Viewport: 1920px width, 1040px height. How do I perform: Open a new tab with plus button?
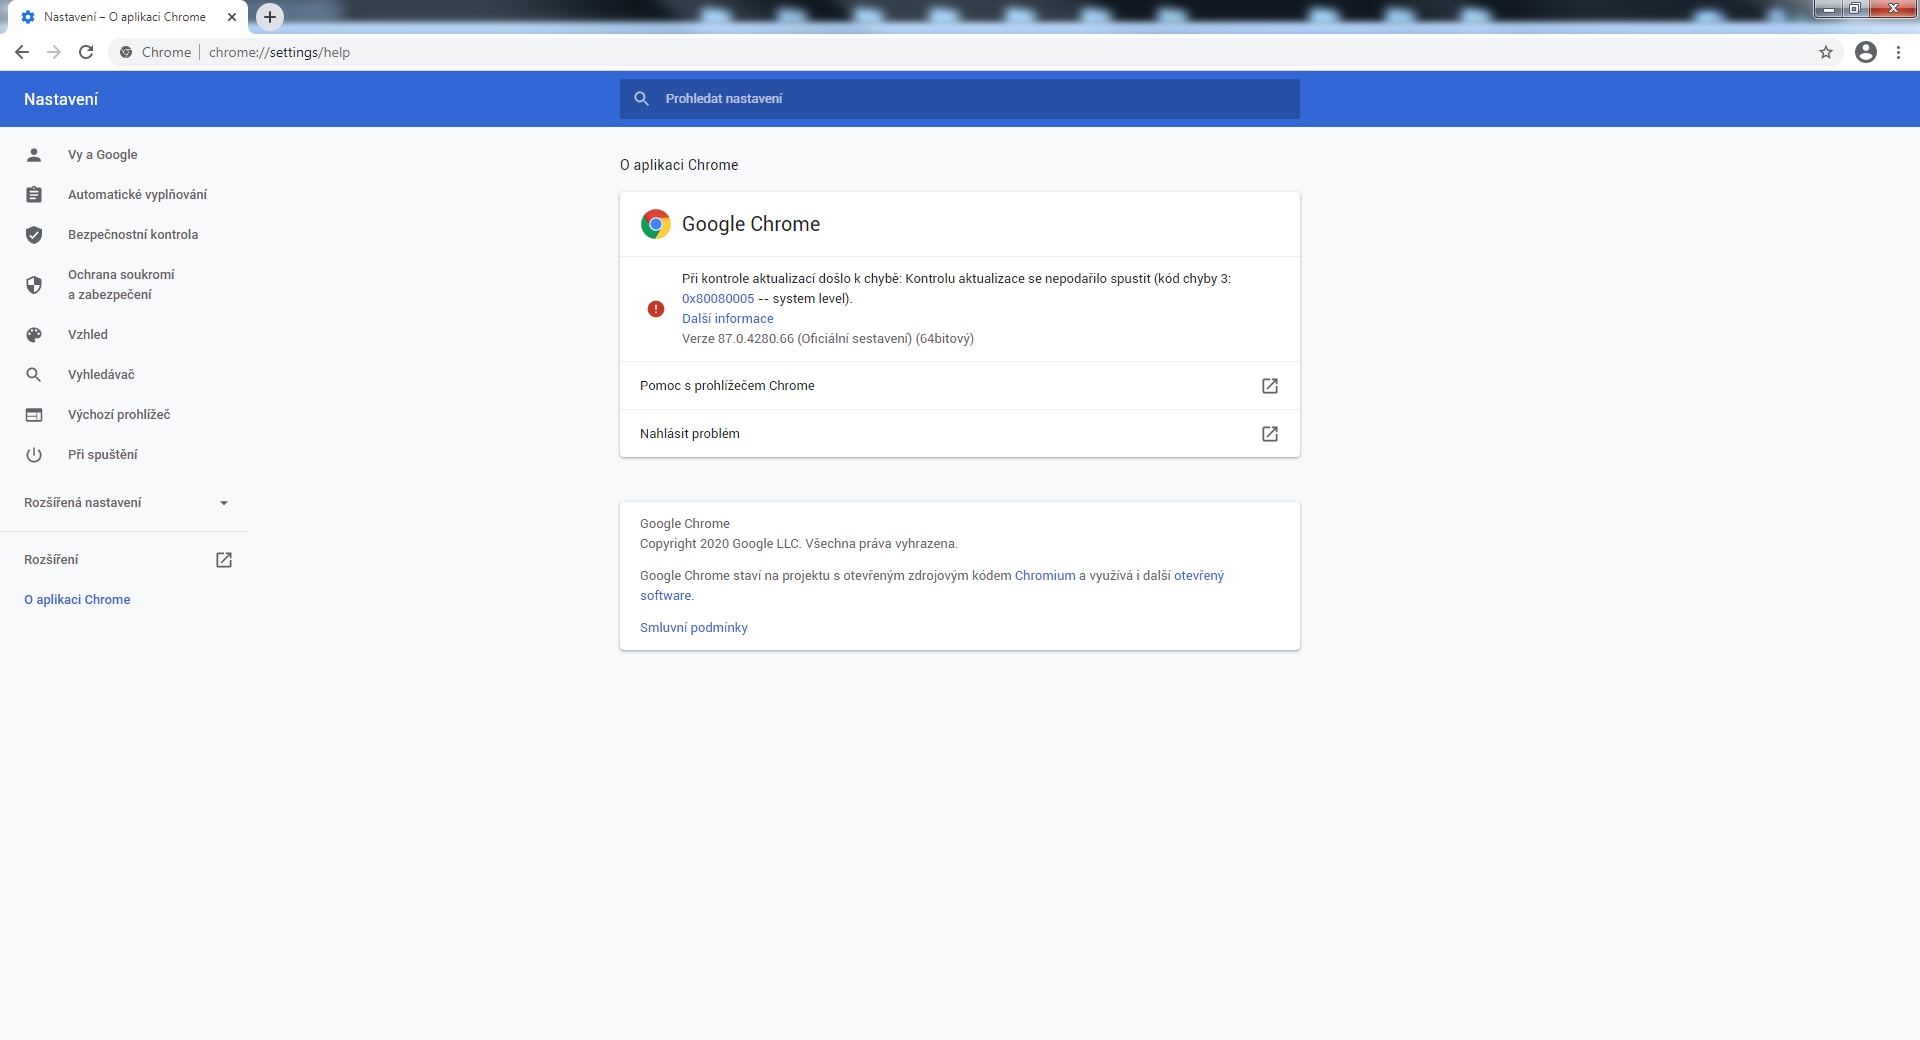(x=270, y=17)
